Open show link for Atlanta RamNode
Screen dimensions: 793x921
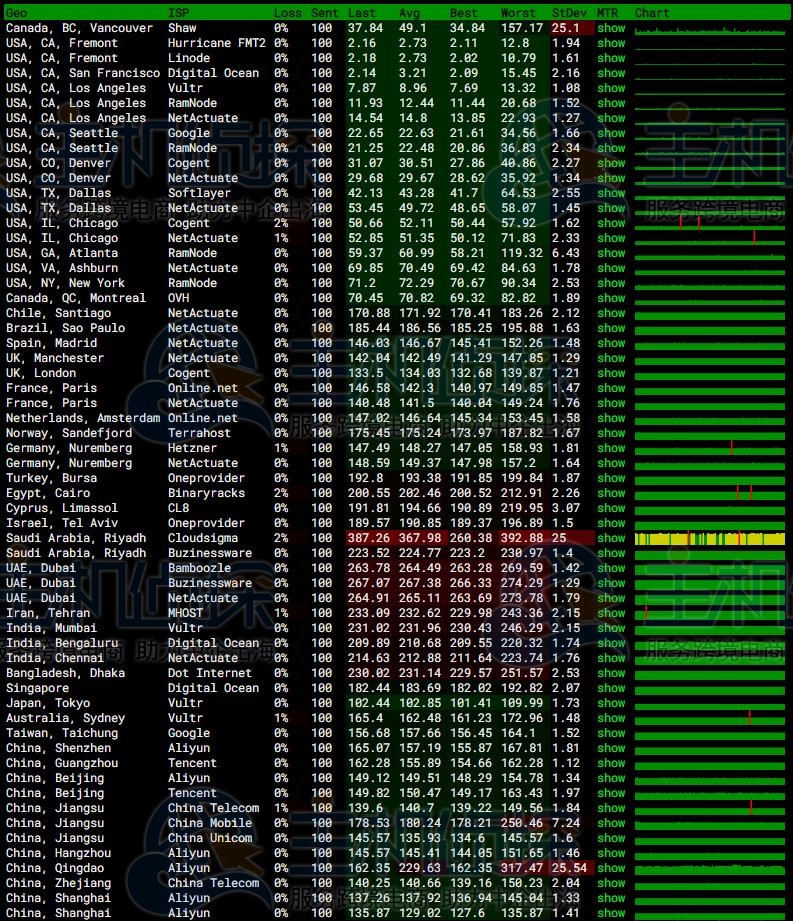(x=611, y=253)
